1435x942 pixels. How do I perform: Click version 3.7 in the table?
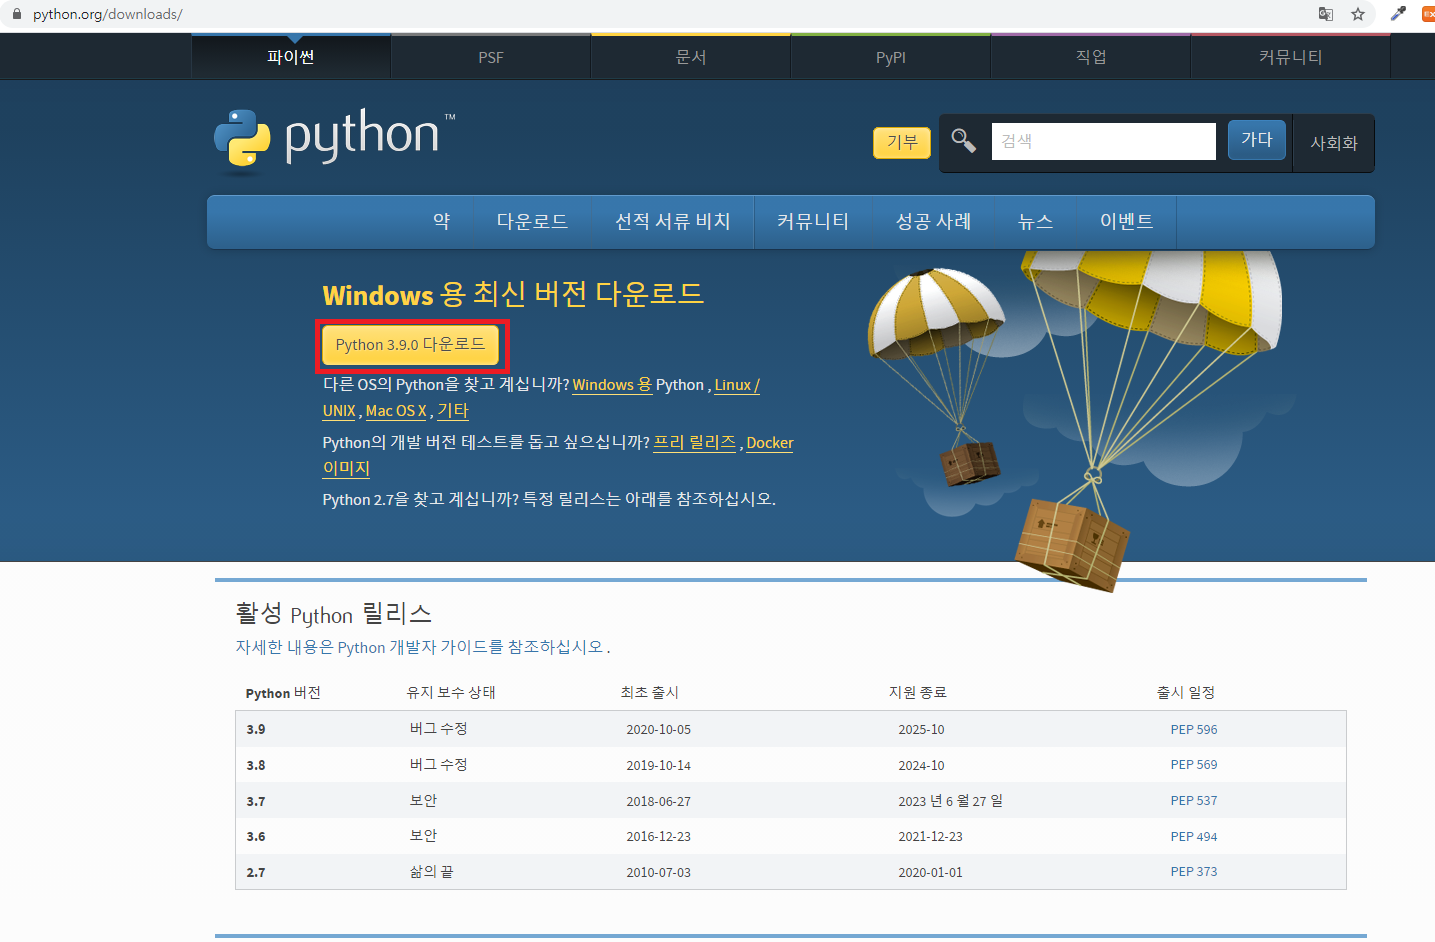(256, 801)
